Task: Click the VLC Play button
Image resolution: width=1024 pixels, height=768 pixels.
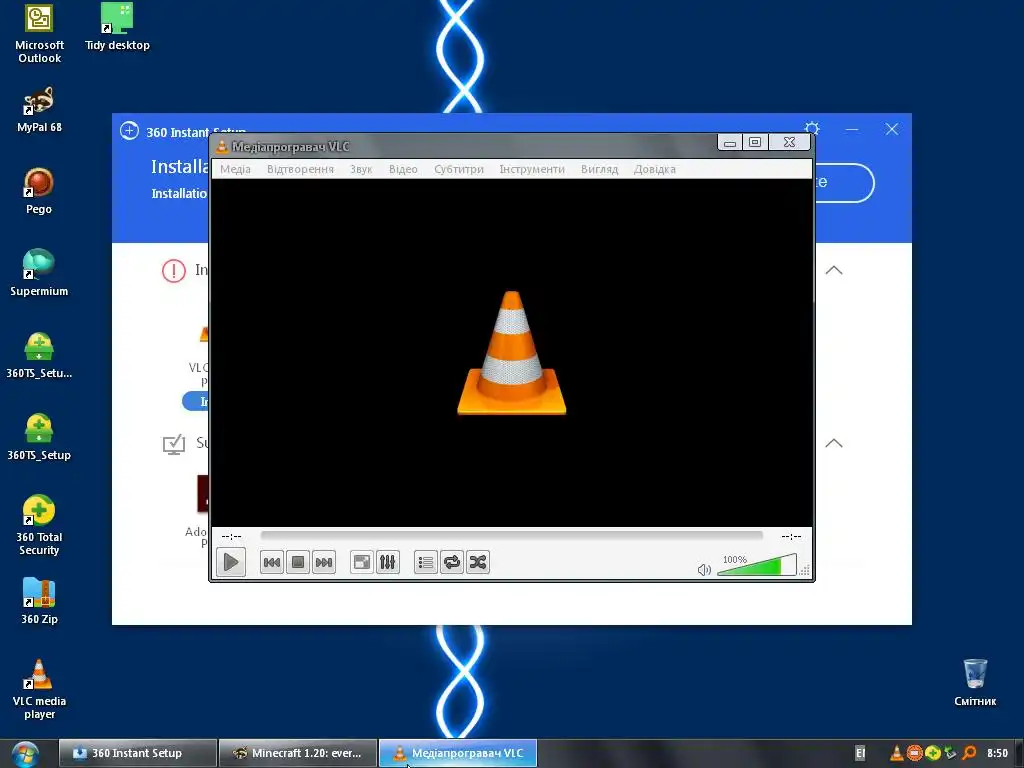Action: tap(231, 562)
